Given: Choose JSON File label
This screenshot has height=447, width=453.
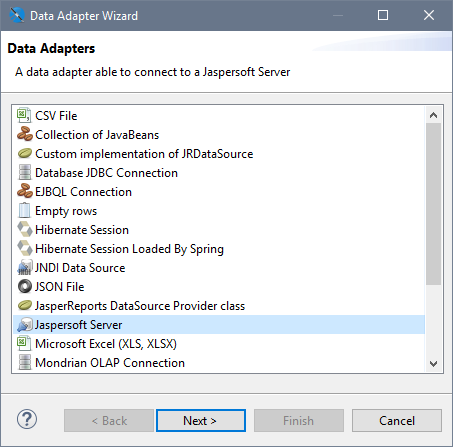Looking at the screenshot, I should [60, 287].
